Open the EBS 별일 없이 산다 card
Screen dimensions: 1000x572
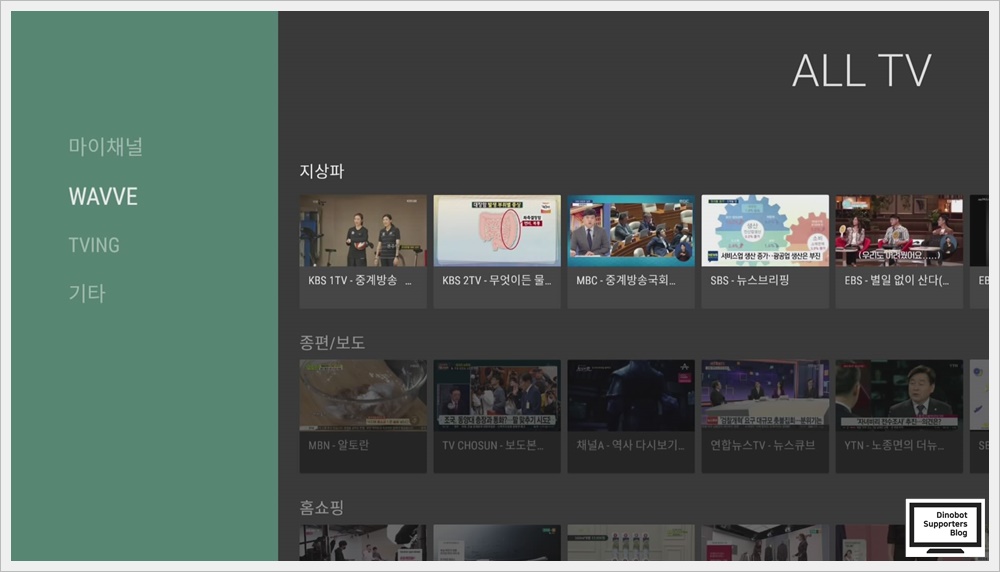pos(899,251)
